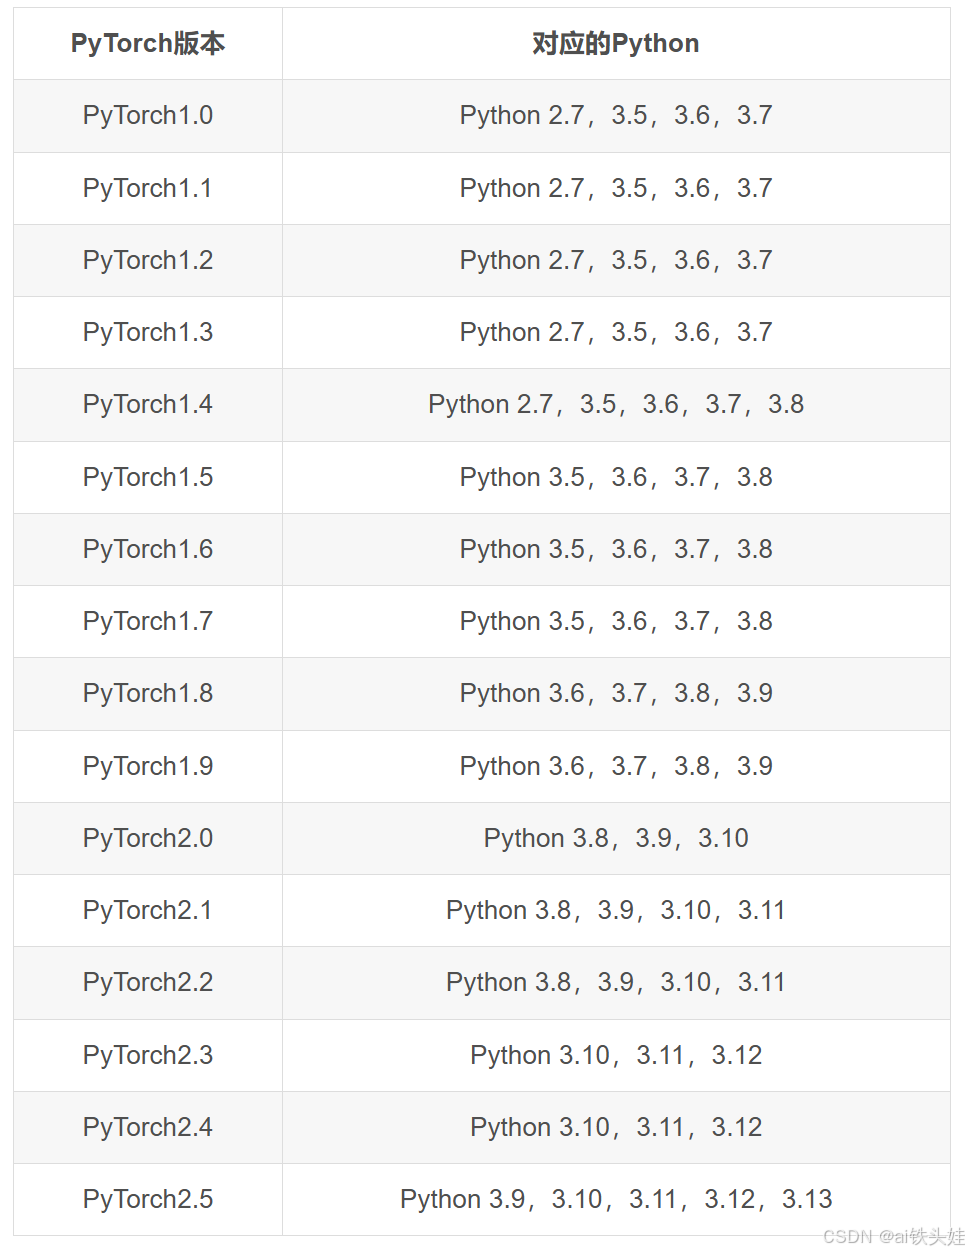Select the PyTorch1.3 cell
The height and width of the screenshot is (1254, 969).
click(x=148, y=333)
